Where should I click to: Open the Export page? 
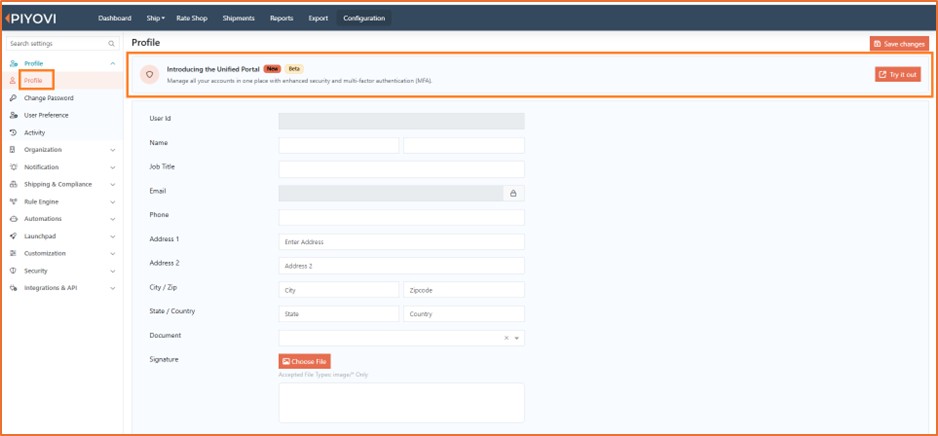(x=318, y=19)
